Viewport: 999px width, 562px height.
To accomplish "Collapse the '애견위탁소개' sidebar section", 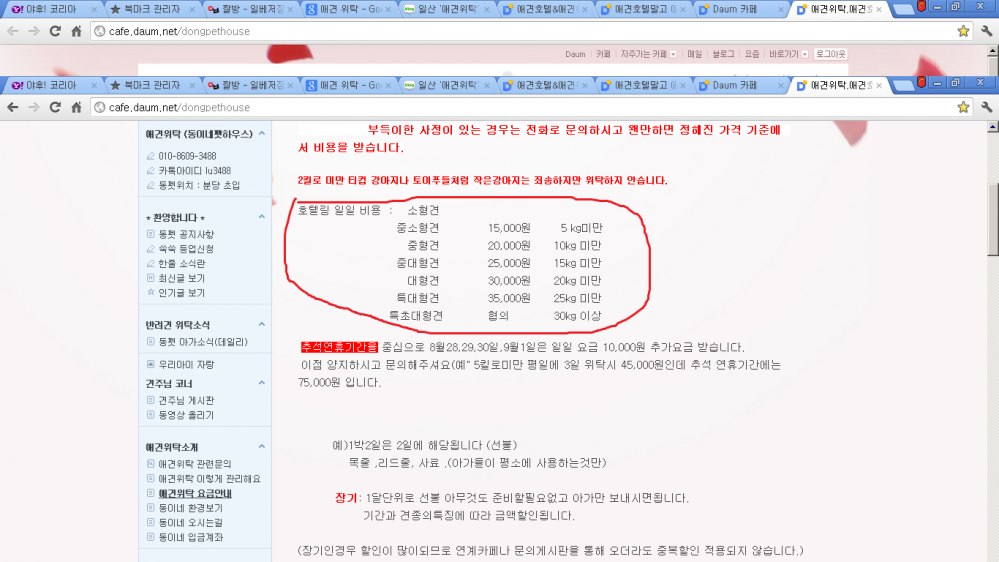I will 262,447.
